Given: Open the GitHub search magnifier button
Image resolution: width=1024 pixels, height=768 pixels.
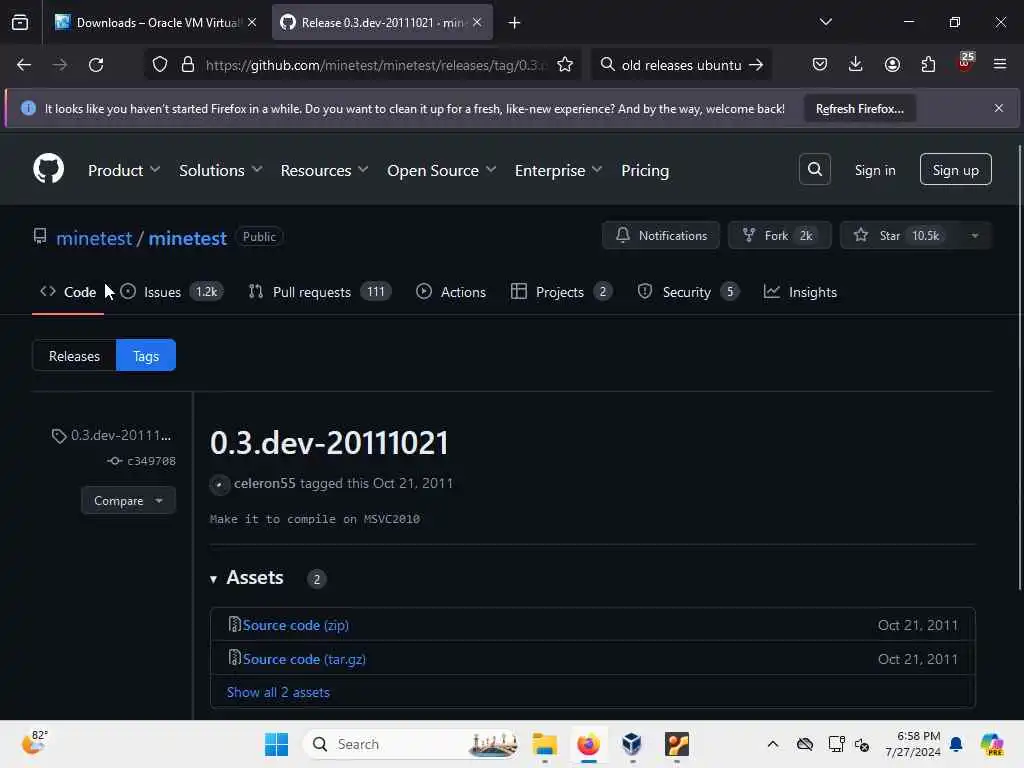Looking at the screenshot, I should 814,169.
